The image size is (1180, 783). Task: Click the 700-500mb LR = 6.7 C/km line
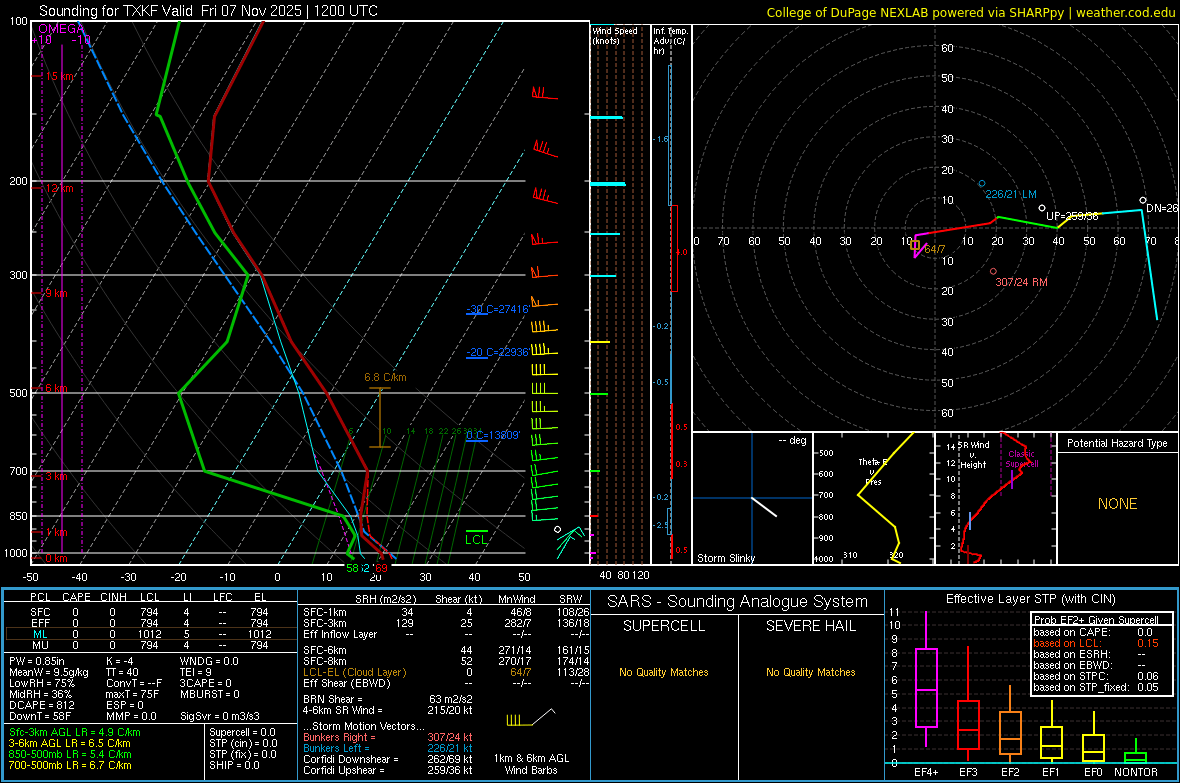70,765
